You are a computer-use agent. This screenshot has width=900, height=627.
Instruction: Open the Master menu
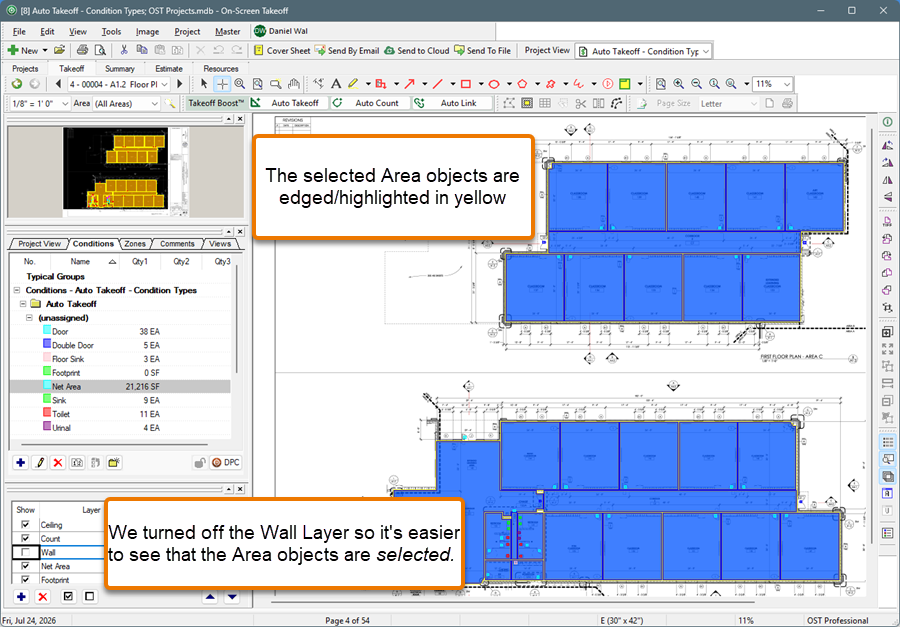227,32
